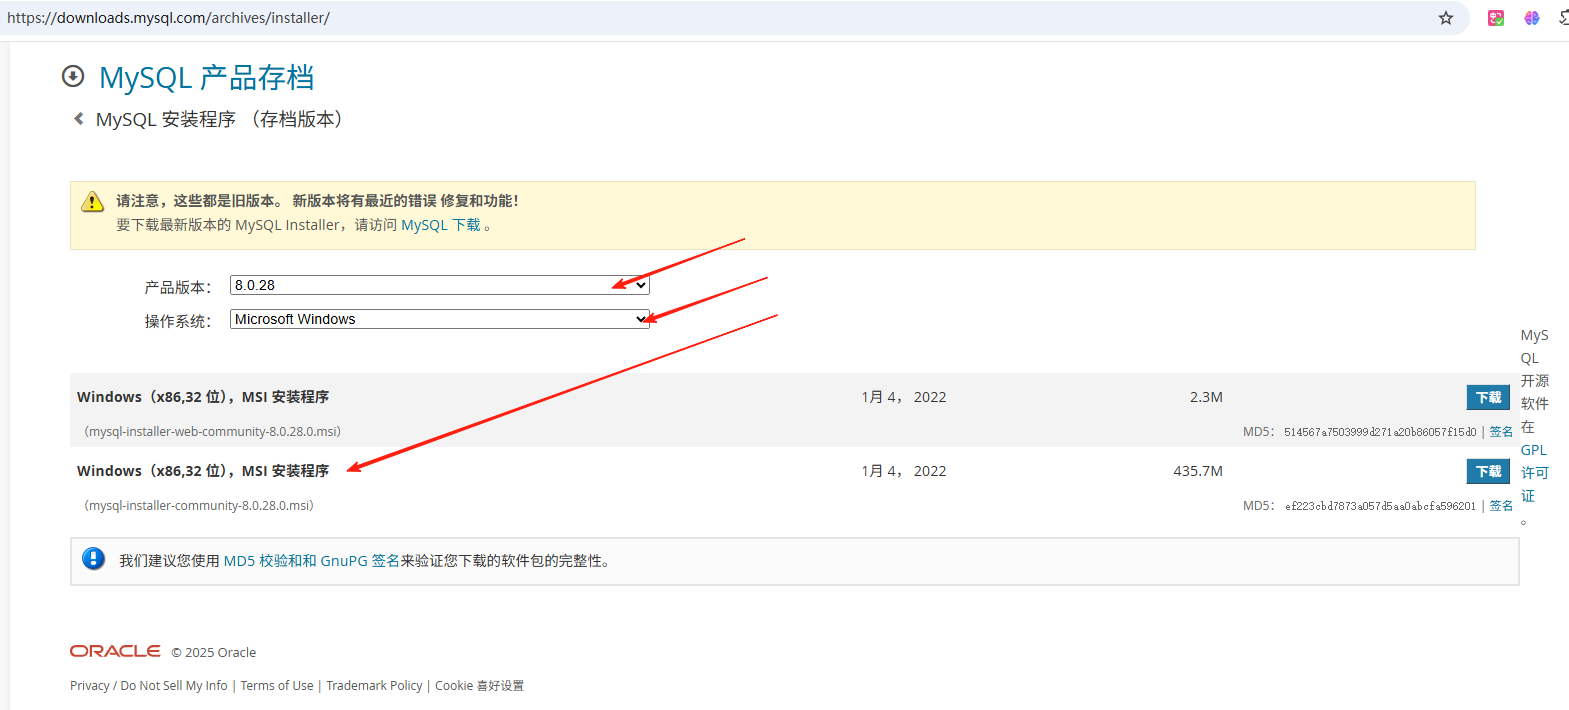Click the blue info exclamation icon
Image resolution: width=1569 pixels, height=710 pixels.
[x=93, y=559]
